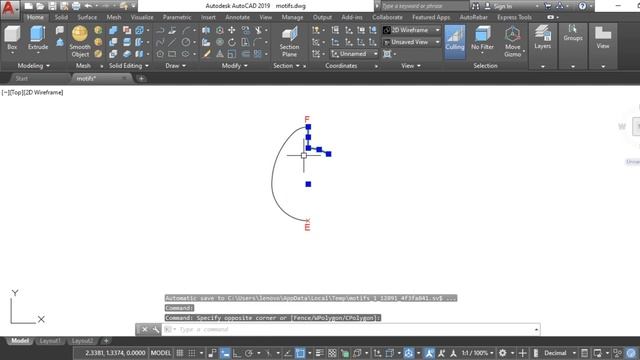This screenshot has height=360, width=640.
Task: Toggle ortho mode in status bar
Action: point(237,353)
